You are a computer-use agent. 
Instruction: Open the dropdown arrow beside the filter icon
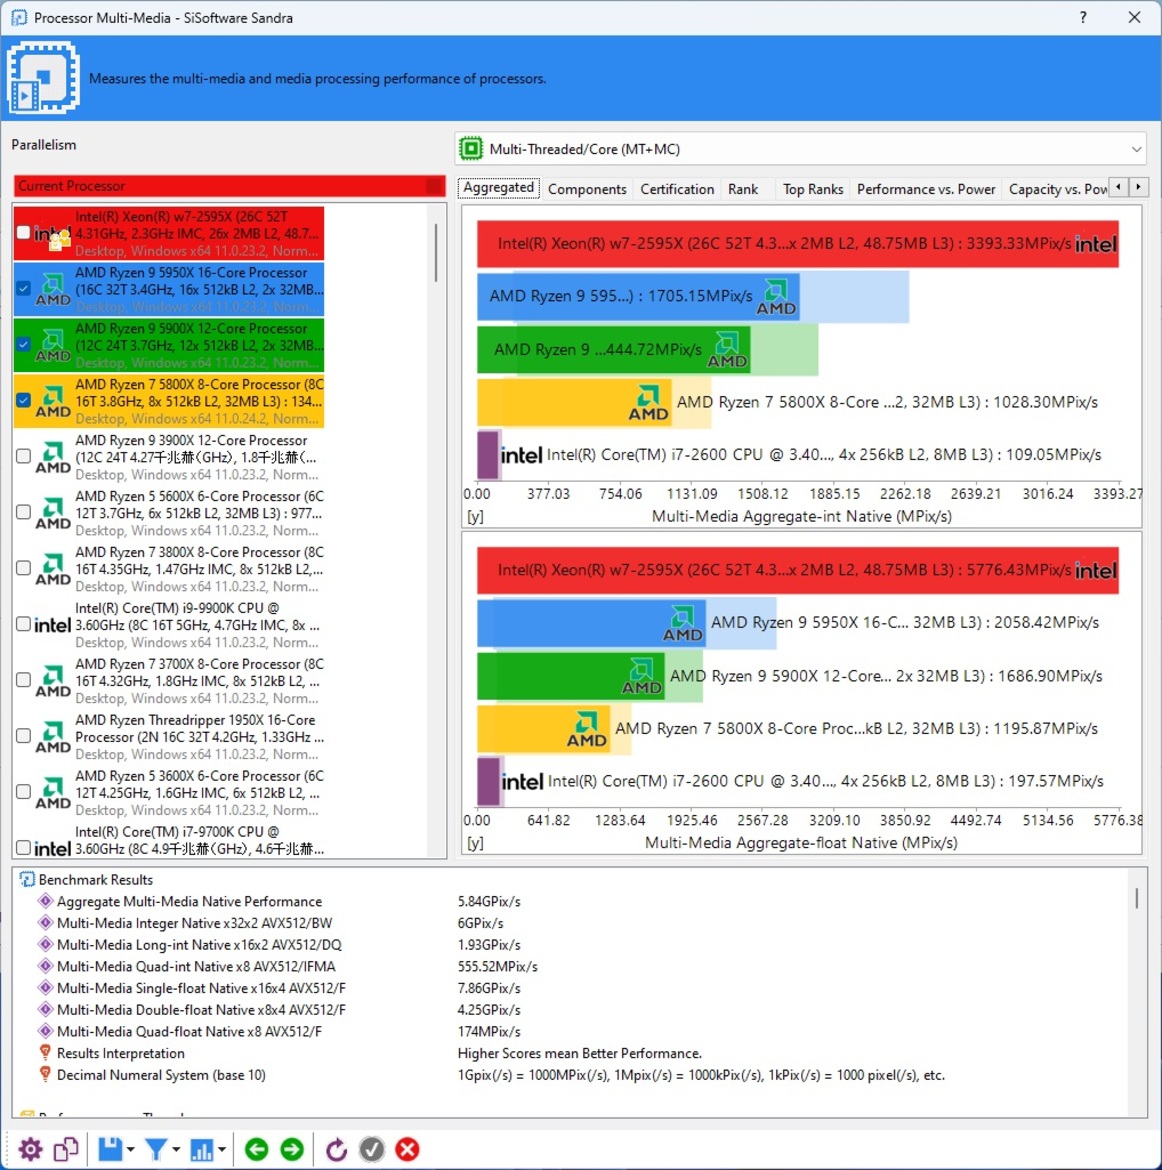[x=176, y=1150]
